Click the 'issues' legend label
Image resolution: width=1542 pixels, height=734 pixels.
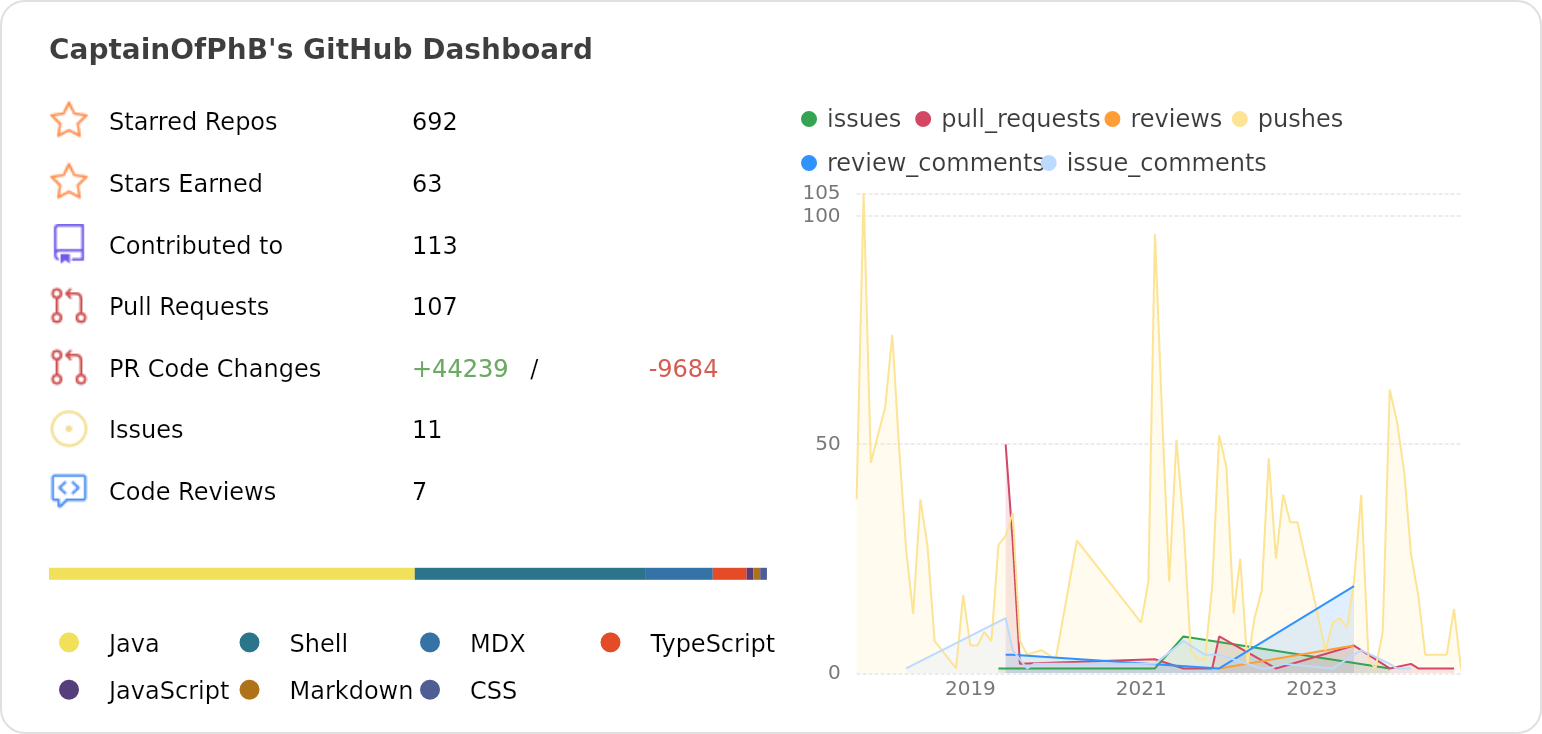864,119
